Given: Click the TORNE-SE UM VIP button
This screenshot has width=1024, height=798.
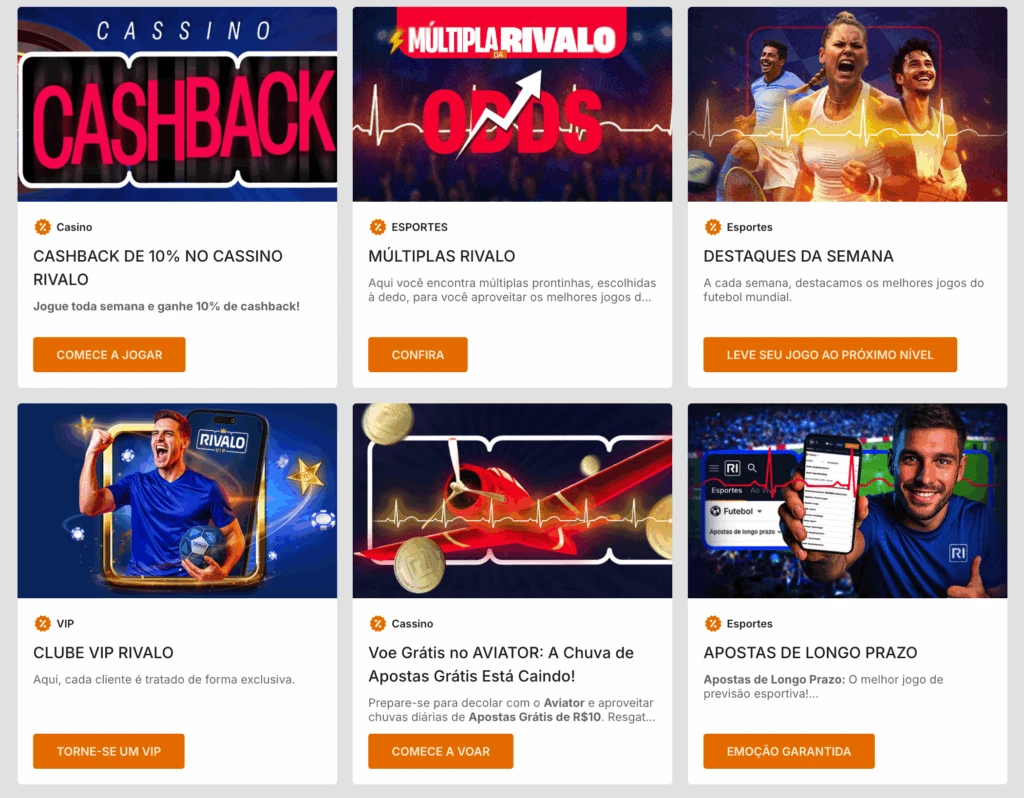Looking at the screenshot, I should point(108,751).
